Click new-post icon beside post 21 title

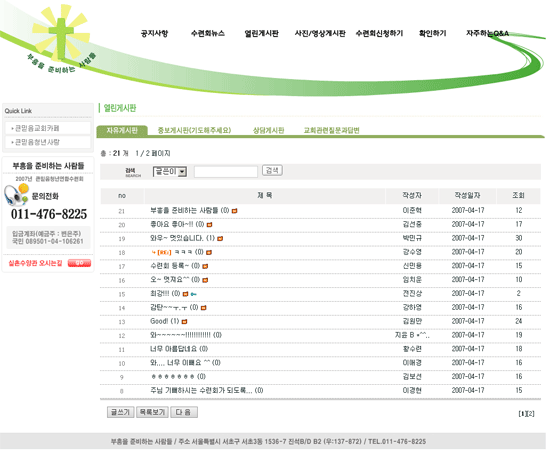click(x=235, y=211)
